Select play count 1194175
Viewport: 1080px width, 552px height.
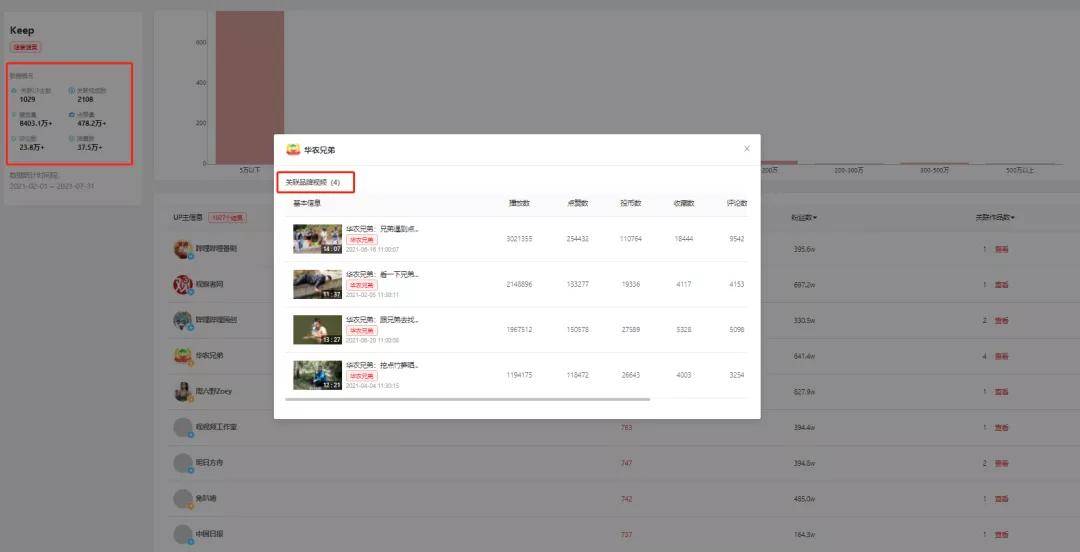coord(519,375)
